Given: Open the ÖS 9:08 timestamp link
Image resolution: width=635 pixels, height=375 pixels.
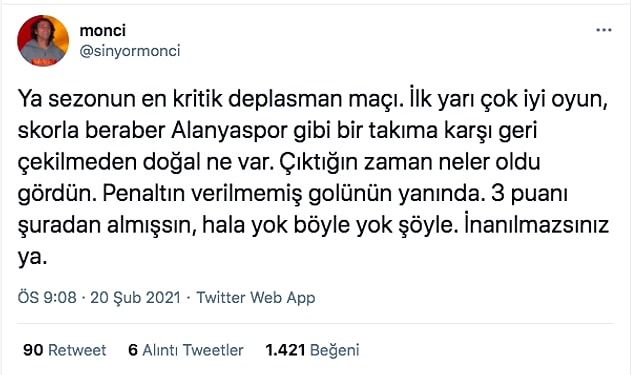Looking at the screenshot, I should 47,297.
